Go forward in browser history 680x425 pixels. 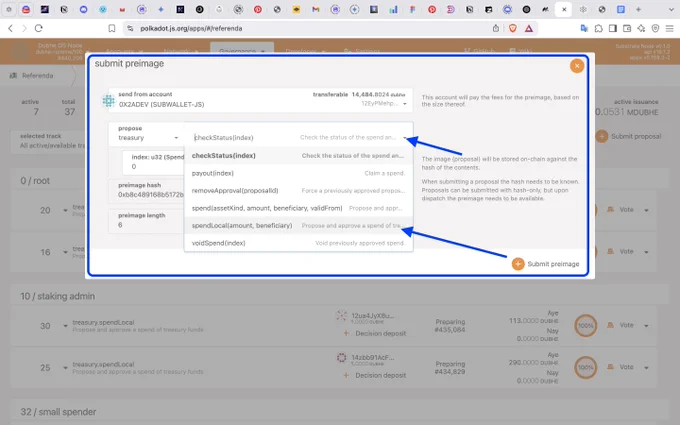pos(24,28)
